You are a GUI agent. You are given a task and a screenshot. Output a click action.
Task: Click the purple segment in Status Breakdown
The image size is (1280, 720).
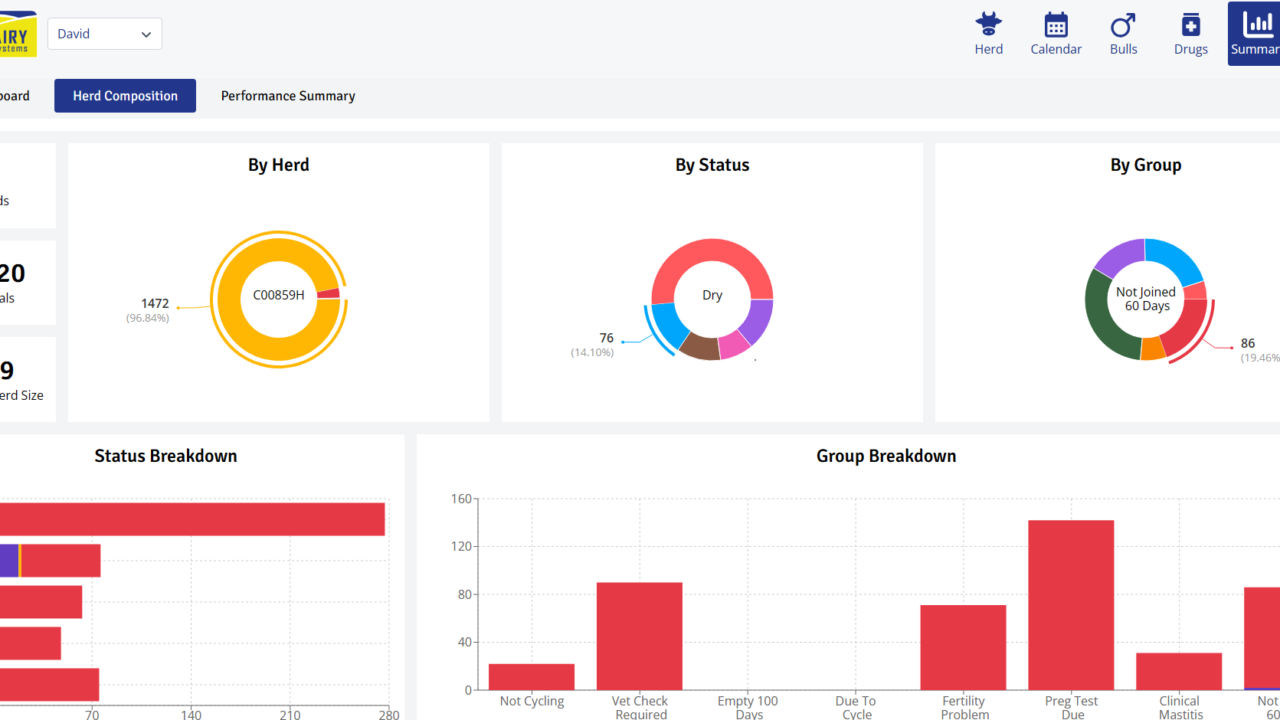[8, 561]
